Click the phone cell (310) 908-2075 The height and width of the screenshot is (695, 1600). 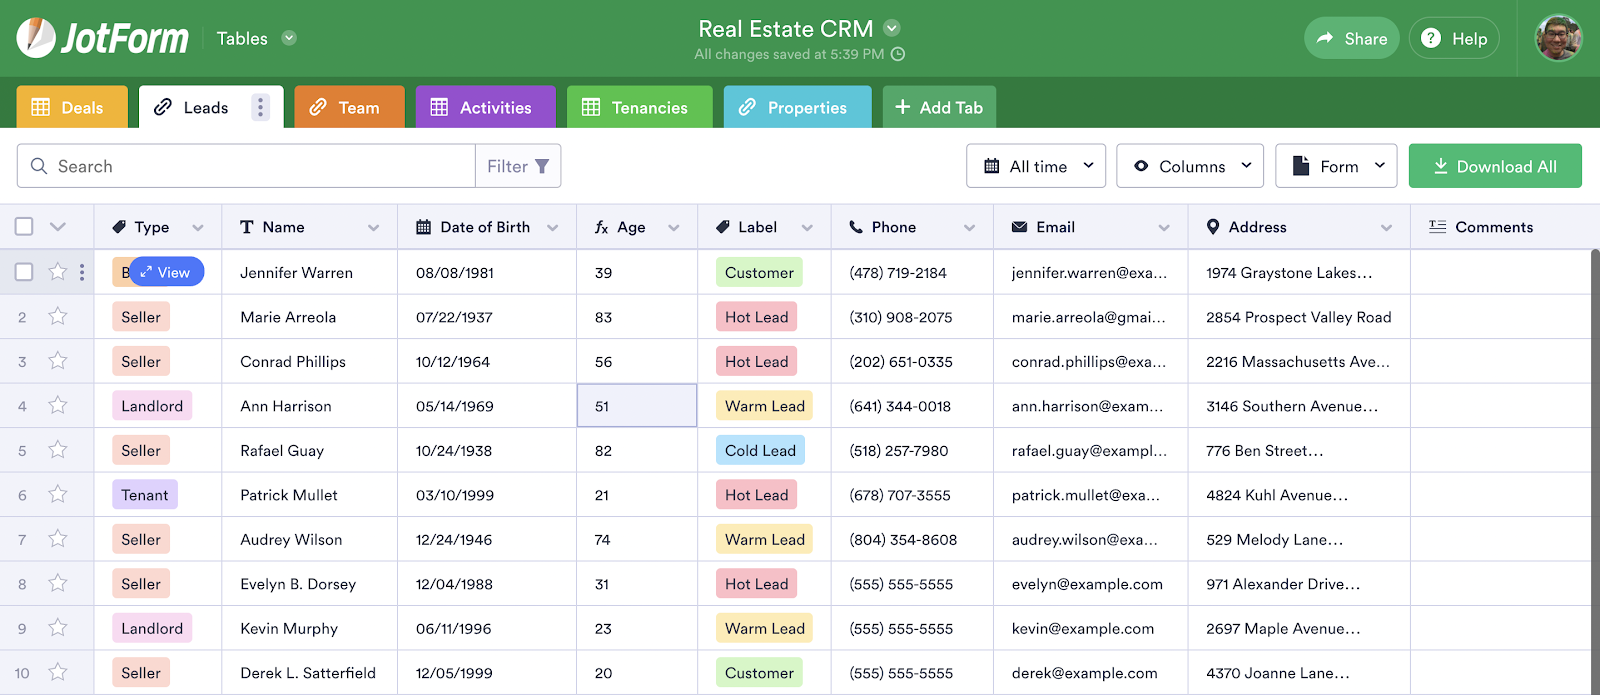[x=912, y=316]
